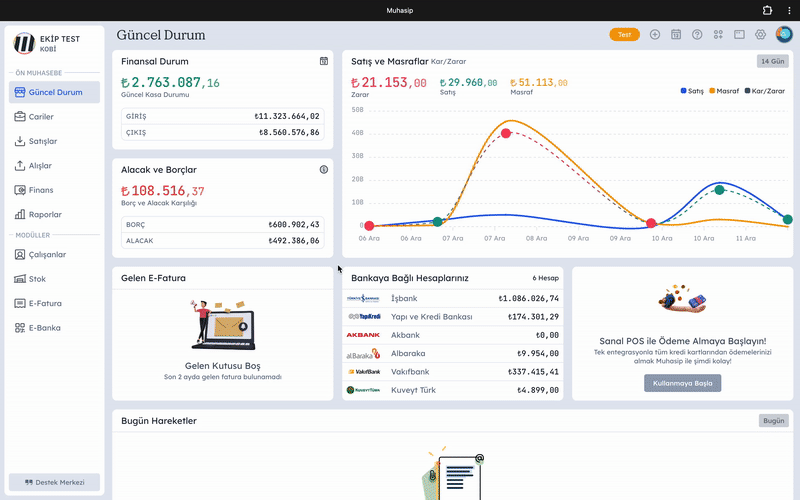
Task: Open the calendar icon in the top toolbar
Action: [x=676, y=34]
